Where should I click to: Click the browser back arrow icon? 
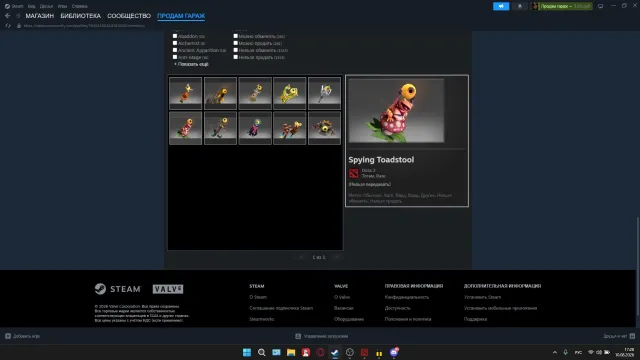[8, 16]
